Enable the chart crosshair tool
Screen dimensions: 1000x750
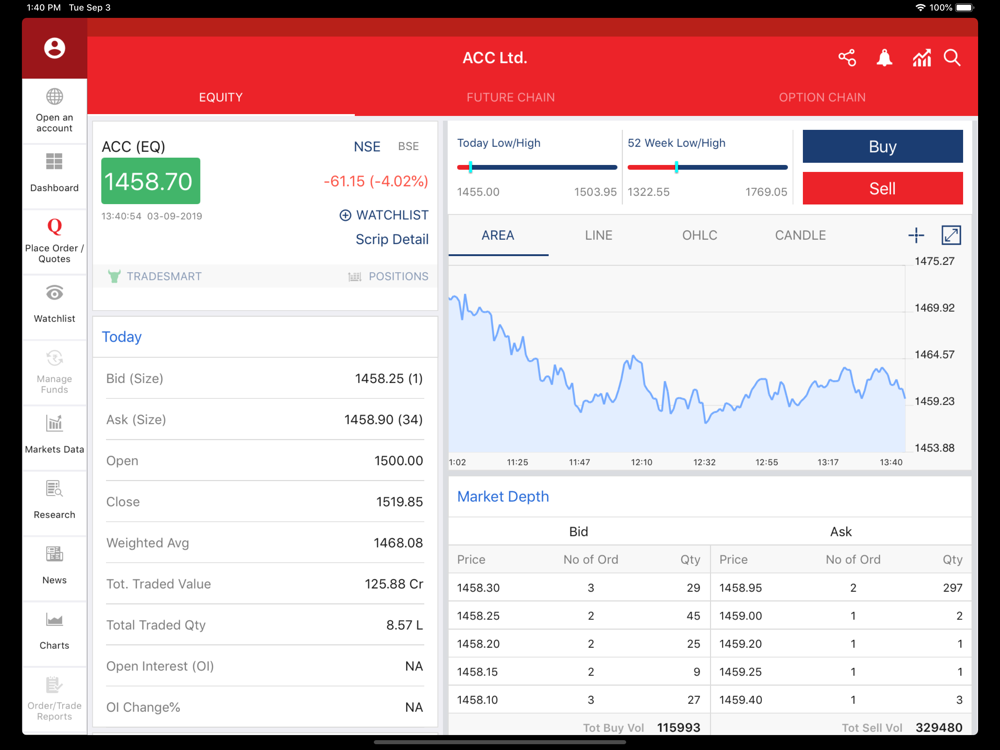(x=916, y=235)
